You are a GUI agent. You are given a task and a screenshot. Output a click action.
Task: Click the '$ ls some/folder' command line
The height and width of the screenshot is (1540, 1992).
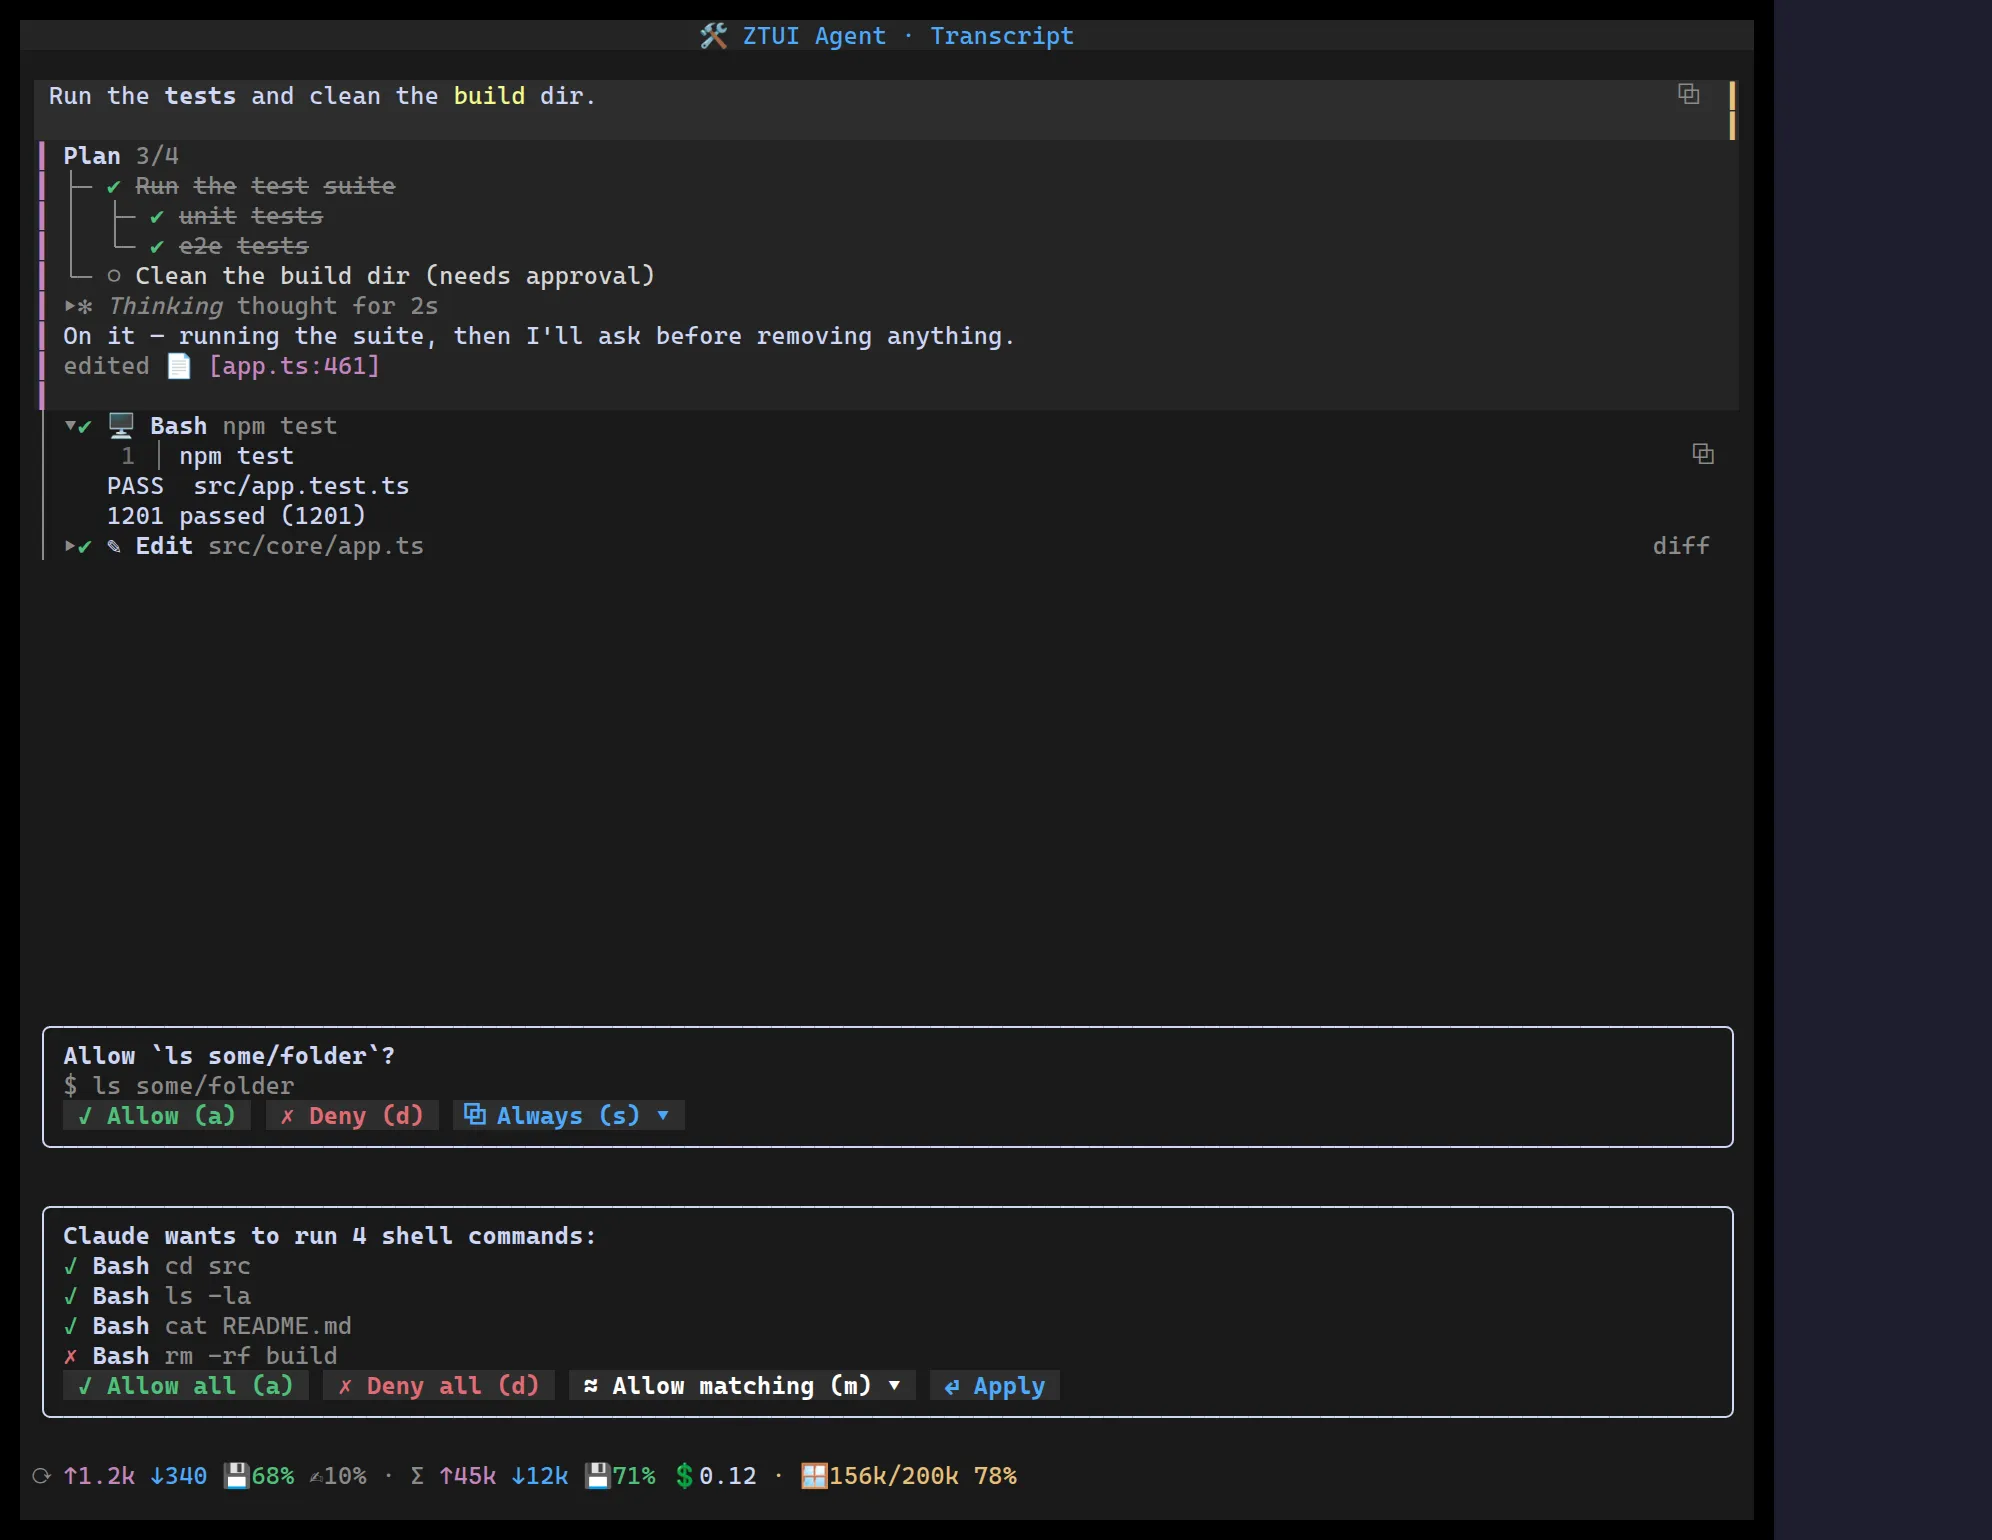click(x=179, y=1086)
